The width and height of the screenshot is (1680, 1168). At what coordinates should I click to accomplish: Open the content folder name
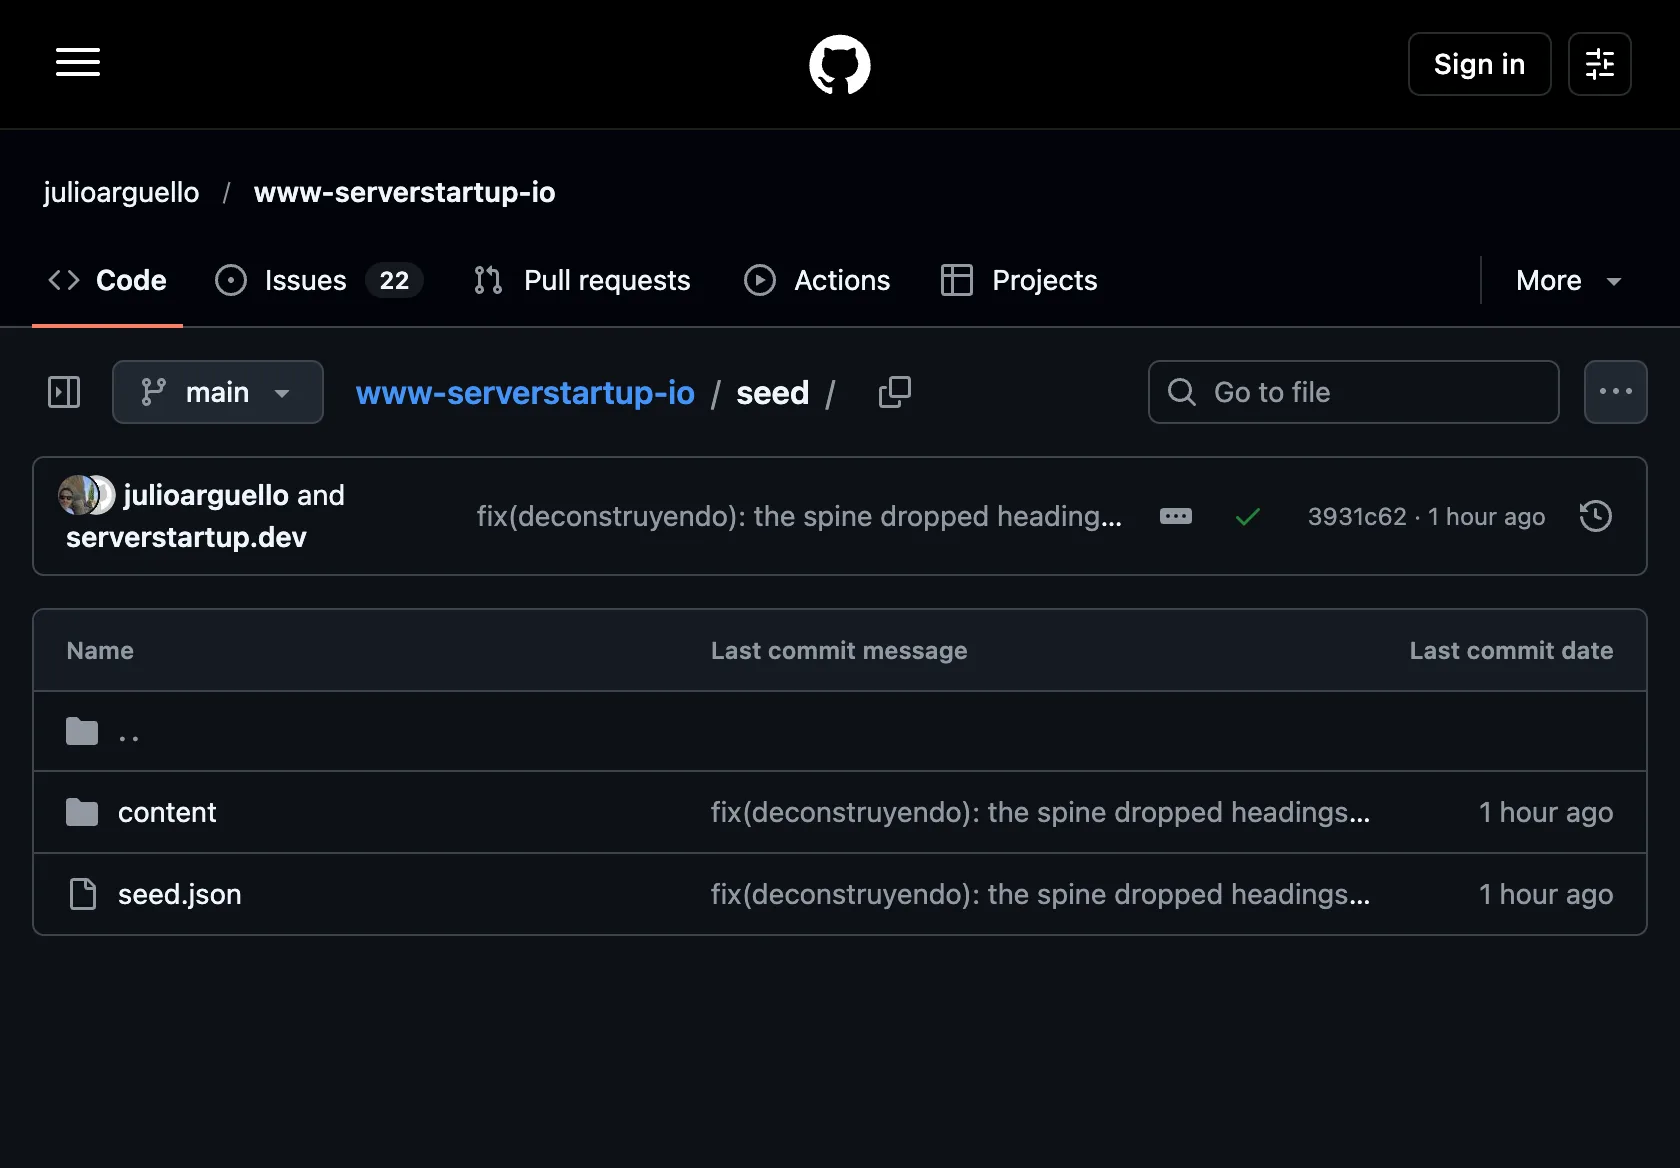tap(167, 812)
